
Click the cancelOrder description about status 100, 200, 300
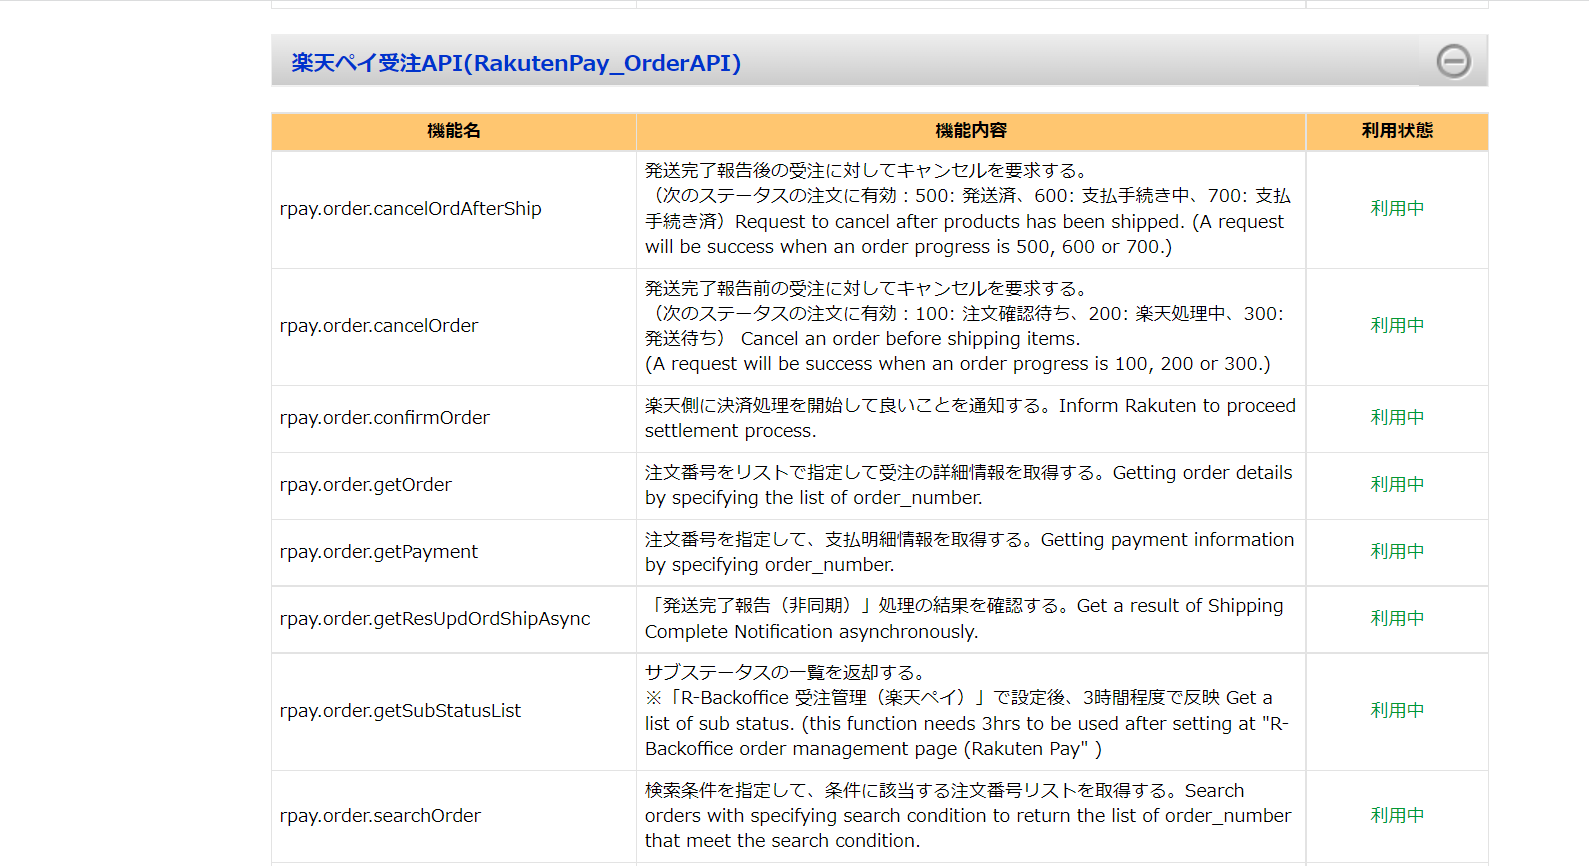pyautogui.click(x=966, y=326)
